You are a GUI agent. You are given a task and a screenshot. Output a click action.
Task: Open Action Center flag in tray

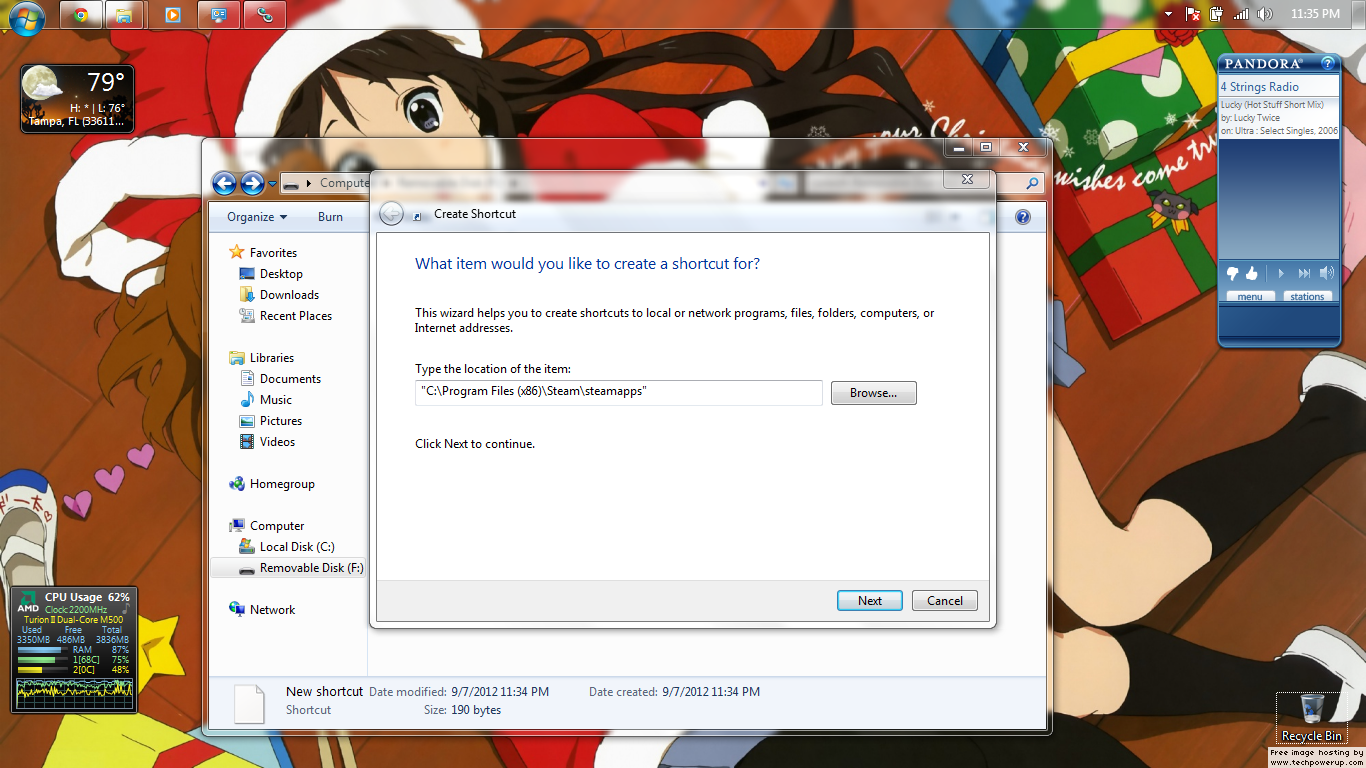pos(1192,14)
